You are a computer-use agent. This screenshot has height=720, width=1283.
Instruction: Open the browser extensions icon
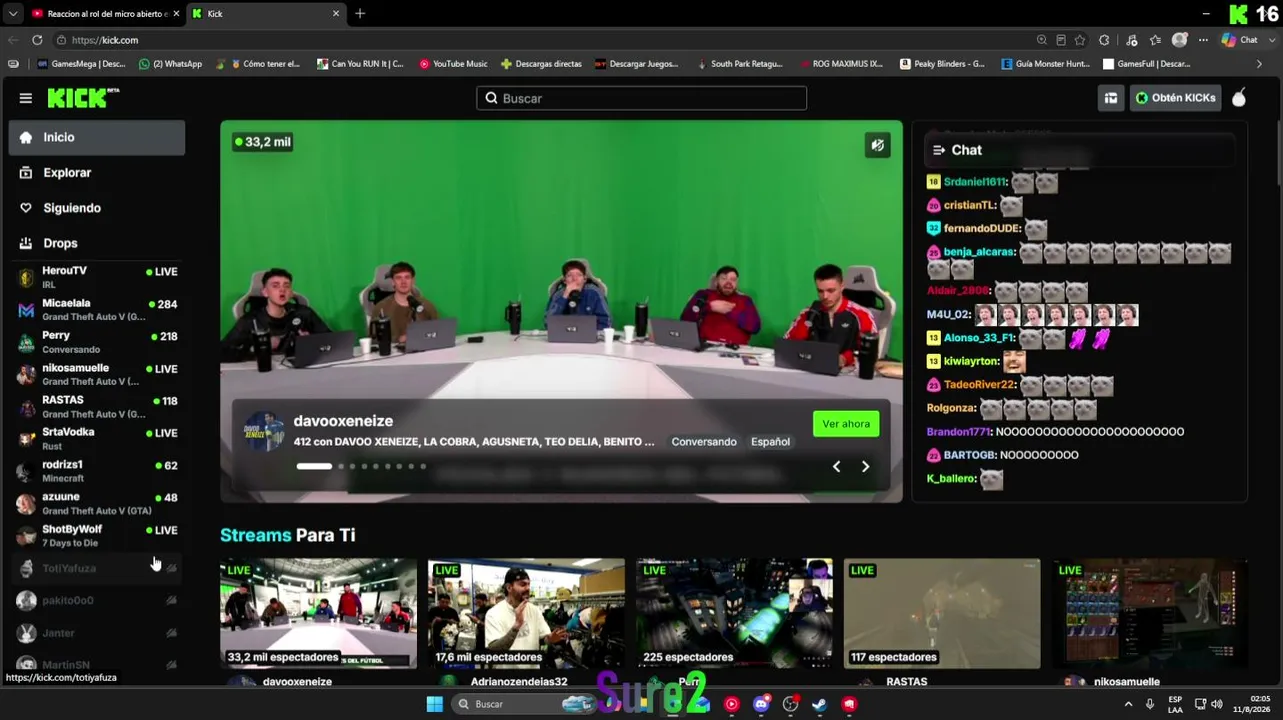point(1104,40)
